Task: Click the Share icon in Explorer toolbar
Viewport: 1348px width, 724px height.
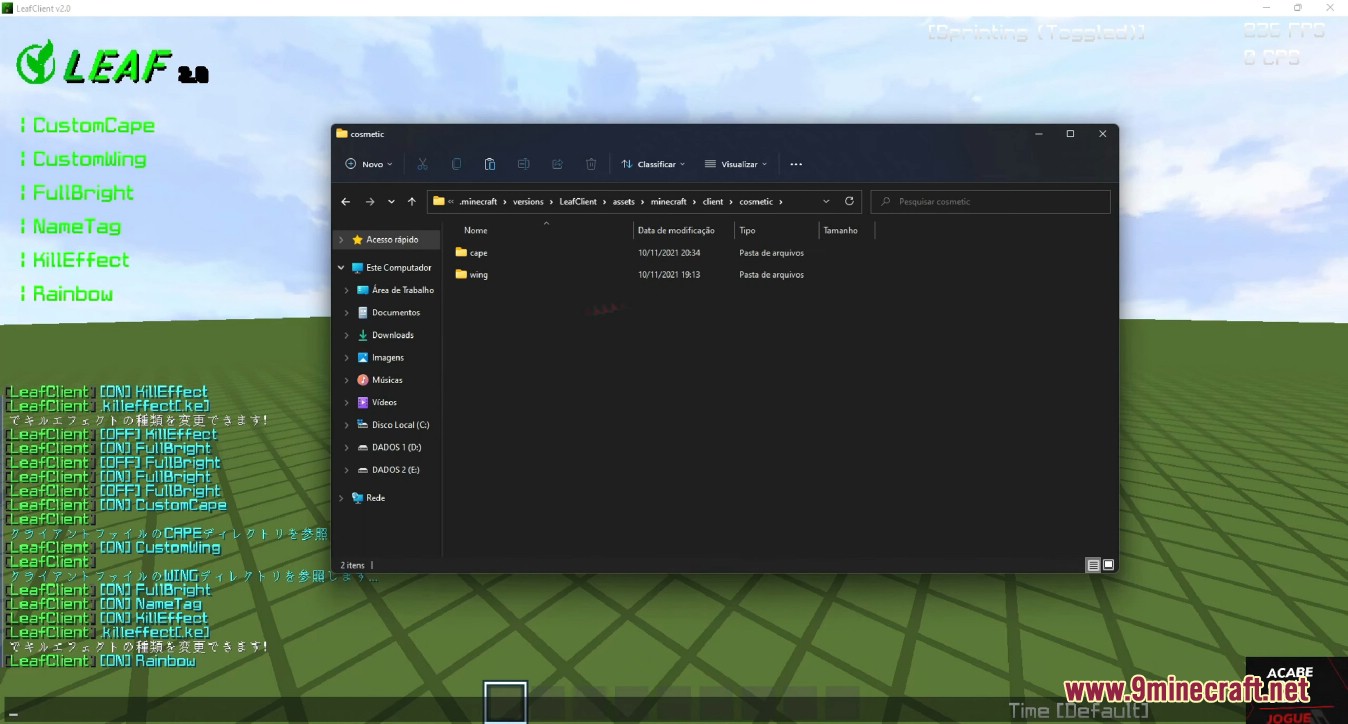Action: [557, 164]
